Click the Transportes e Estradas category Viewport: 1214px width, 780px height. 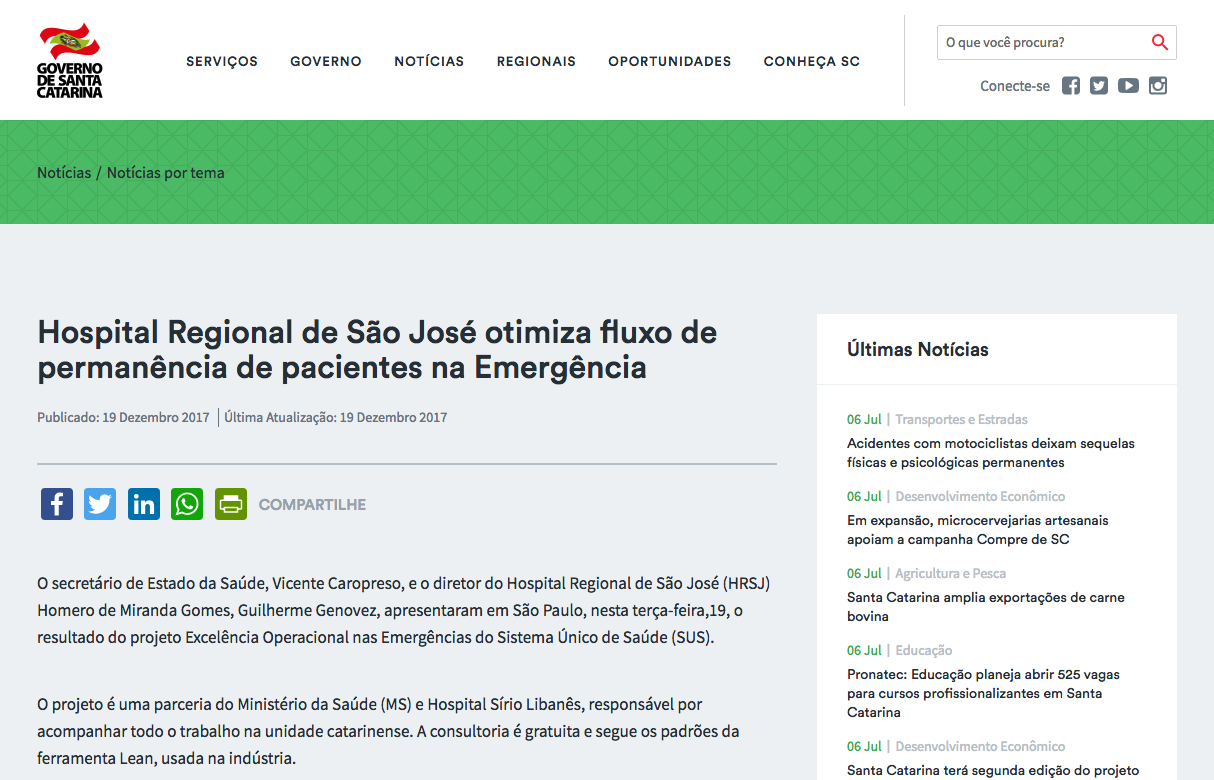961,420
